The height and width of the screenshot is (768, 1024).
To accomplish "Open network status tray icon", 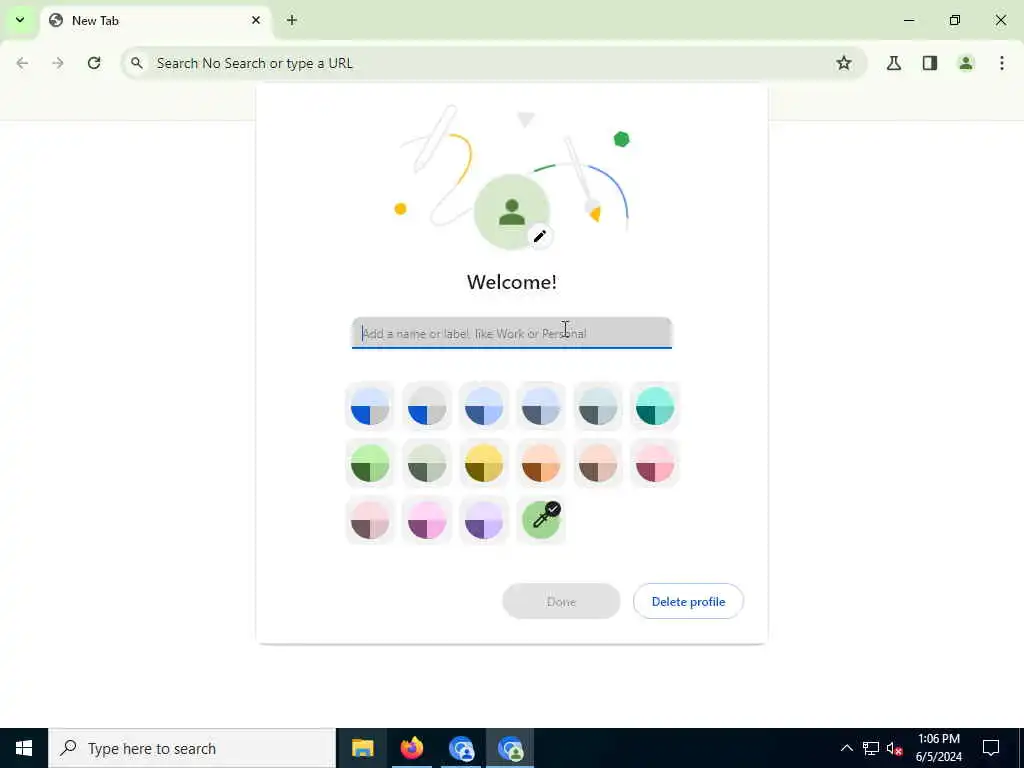I will (x=871, y=748).
